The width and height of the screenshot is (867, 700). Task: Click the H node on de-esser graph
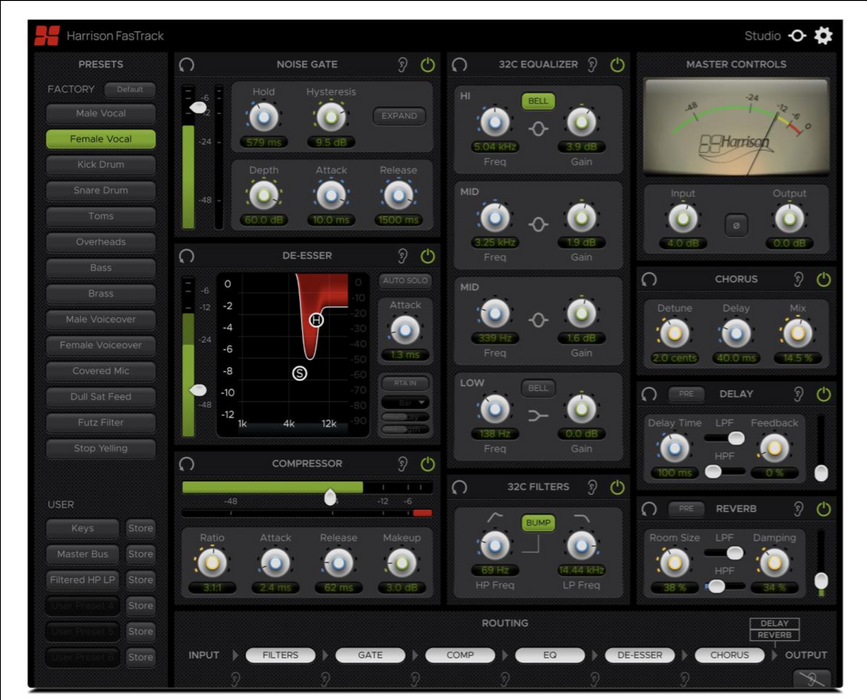(316, 320)
